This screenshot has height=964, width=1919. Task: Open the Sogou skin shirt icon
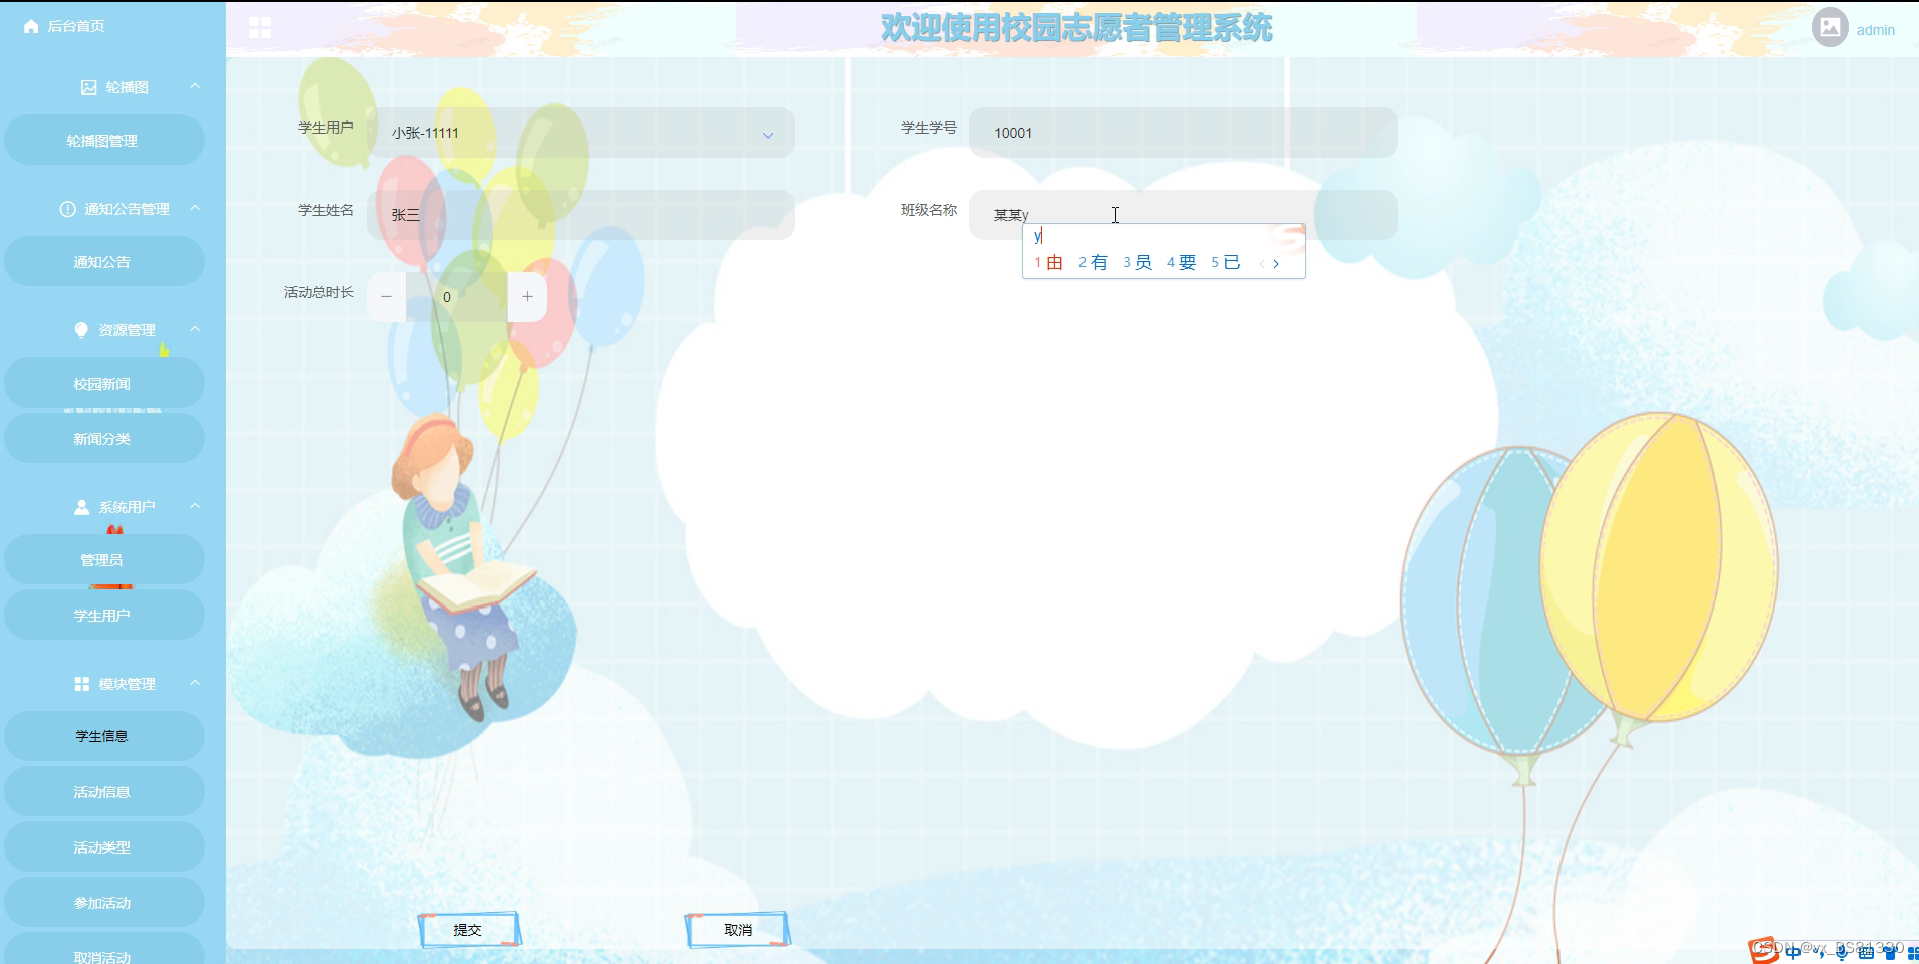(x=1890, y=953)
